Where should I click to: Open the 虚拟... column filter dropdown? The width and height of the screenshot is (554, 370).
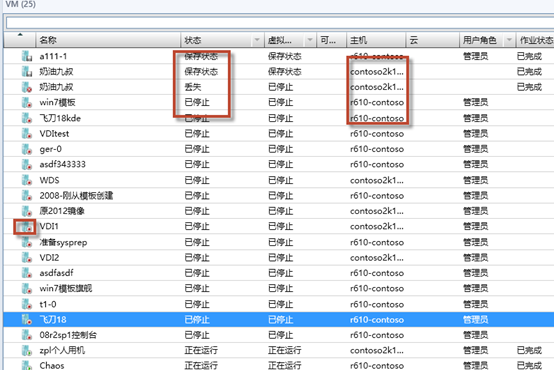310,40
